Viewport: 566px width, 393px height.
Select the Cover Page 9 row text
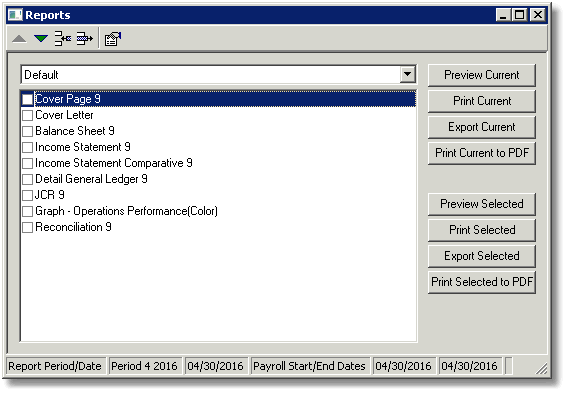point(68,99)
